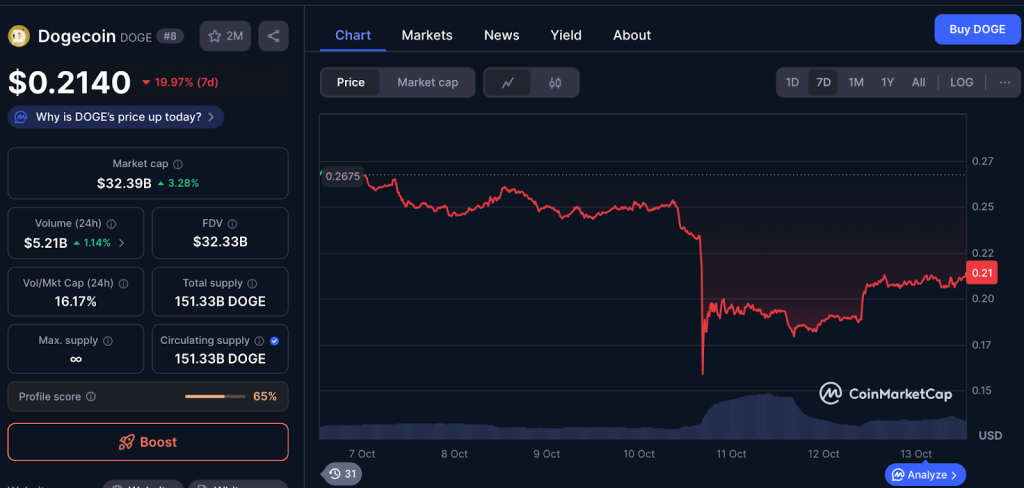Switch to the line chart view icon
Image resolution: width=1024 pixels, height=488 pixels.
coord(508,83)
